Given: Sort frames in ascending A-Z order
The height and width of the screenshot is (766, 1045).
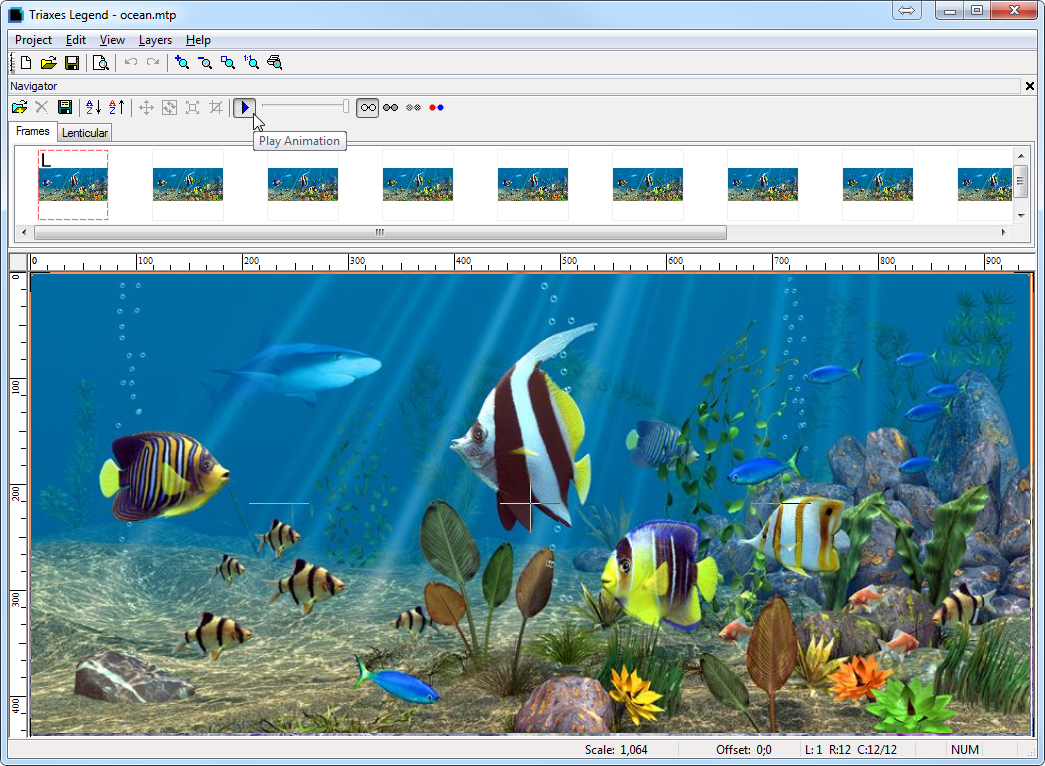Looking at the screenshot, I should tap(93, 107).
